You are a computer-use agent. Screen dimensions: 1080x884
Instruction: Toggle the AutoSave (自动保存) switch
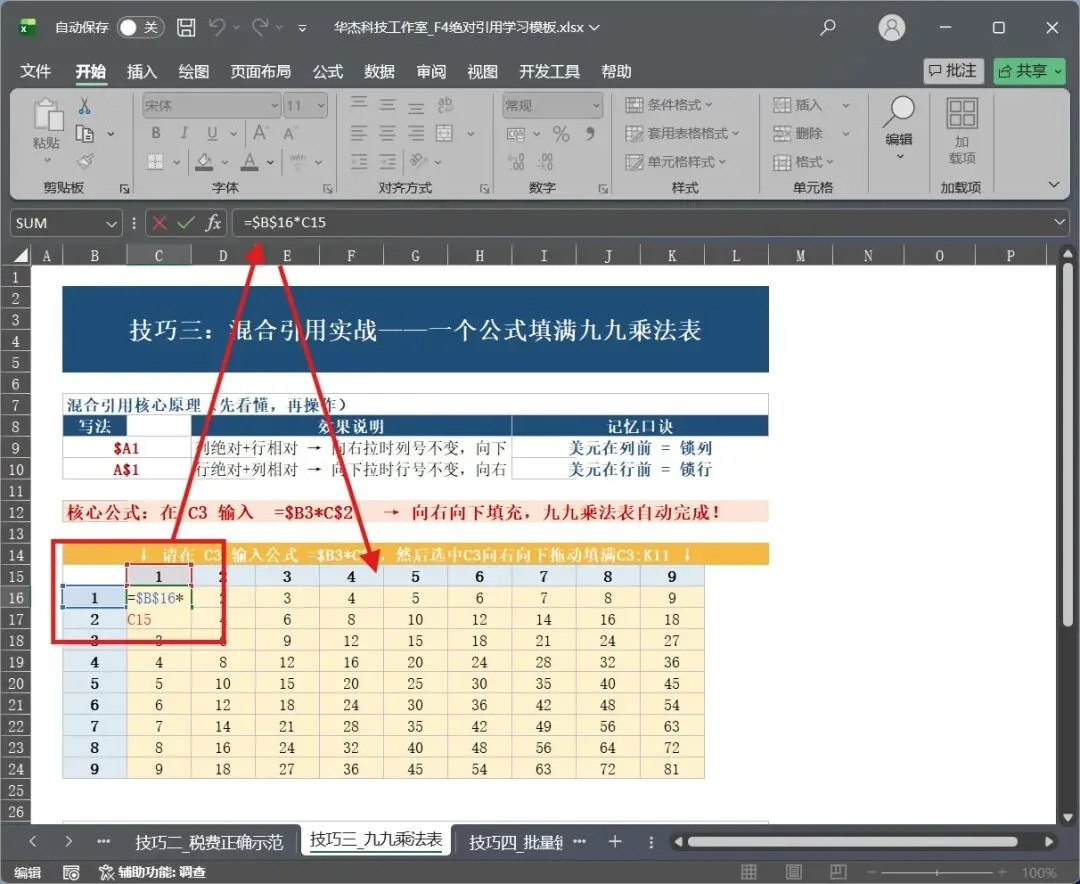(141, 28)
